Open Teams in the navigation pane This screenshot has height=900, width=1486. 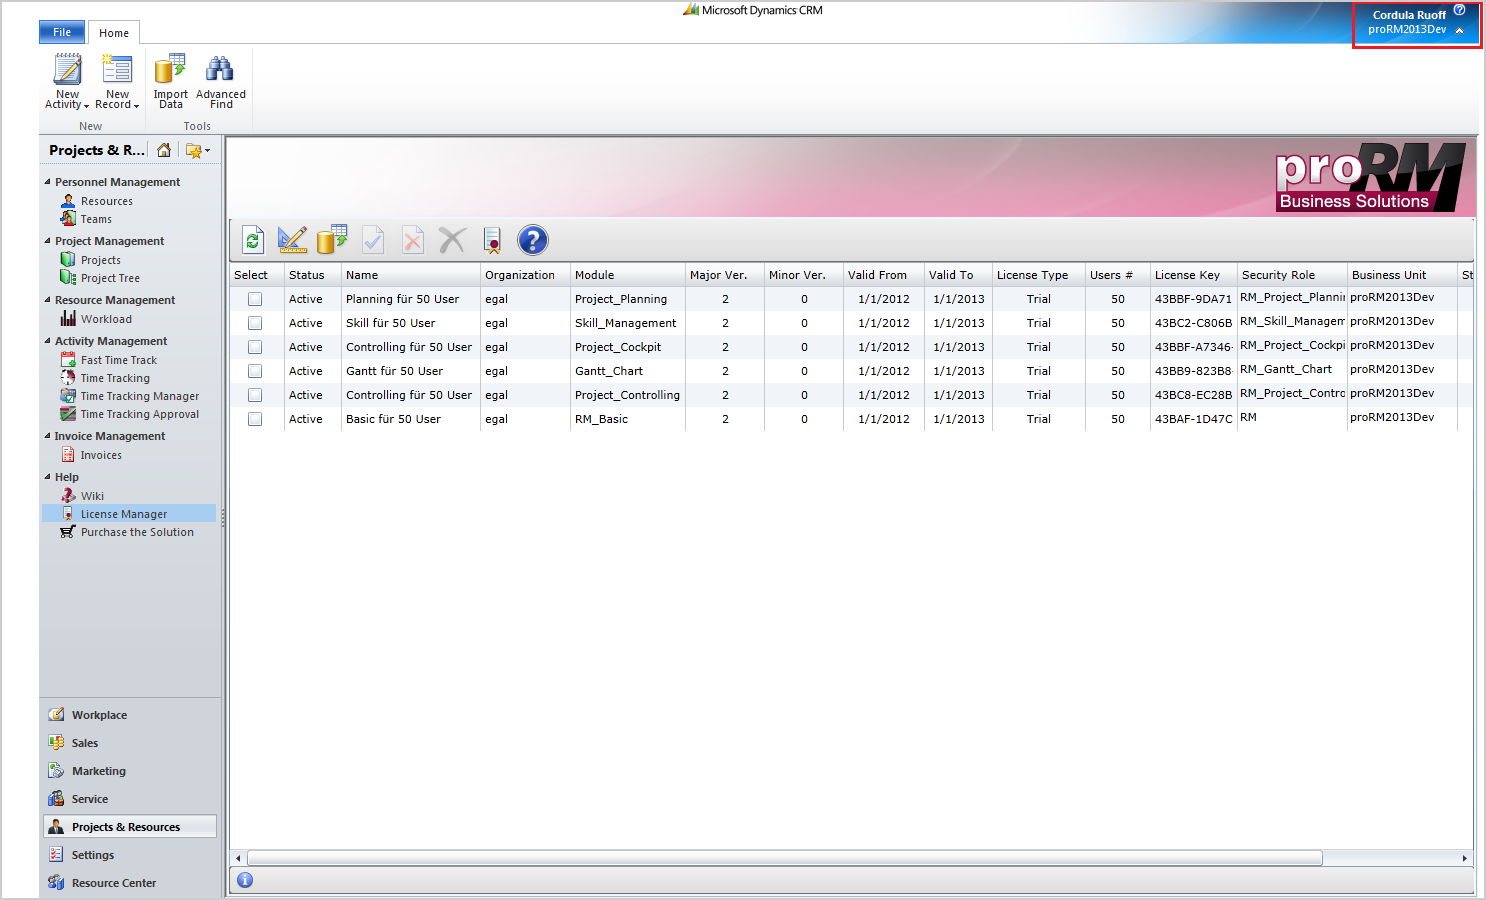point(96,219)
